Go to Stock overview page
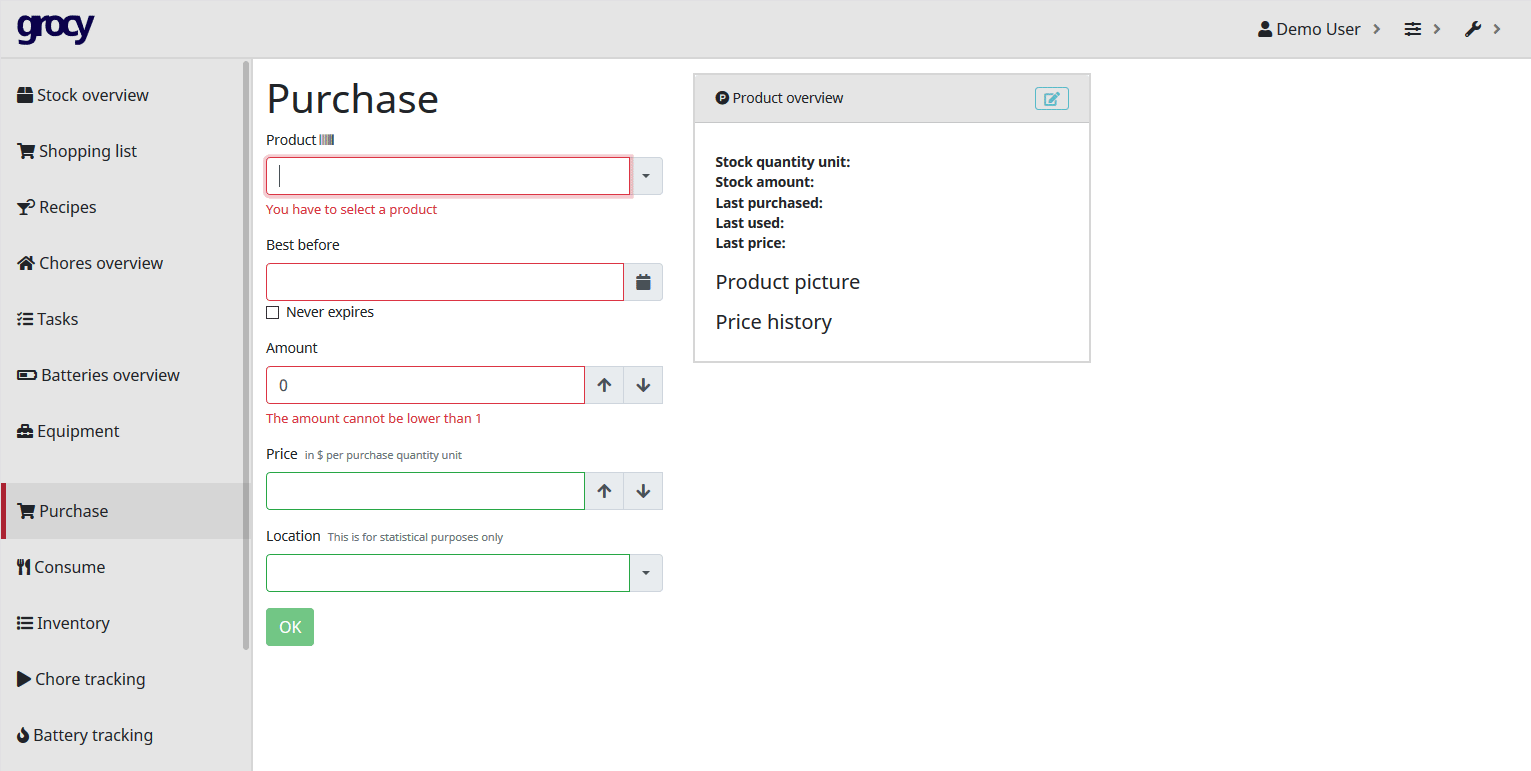This screenshot has width=1531, height=771. 92,95
